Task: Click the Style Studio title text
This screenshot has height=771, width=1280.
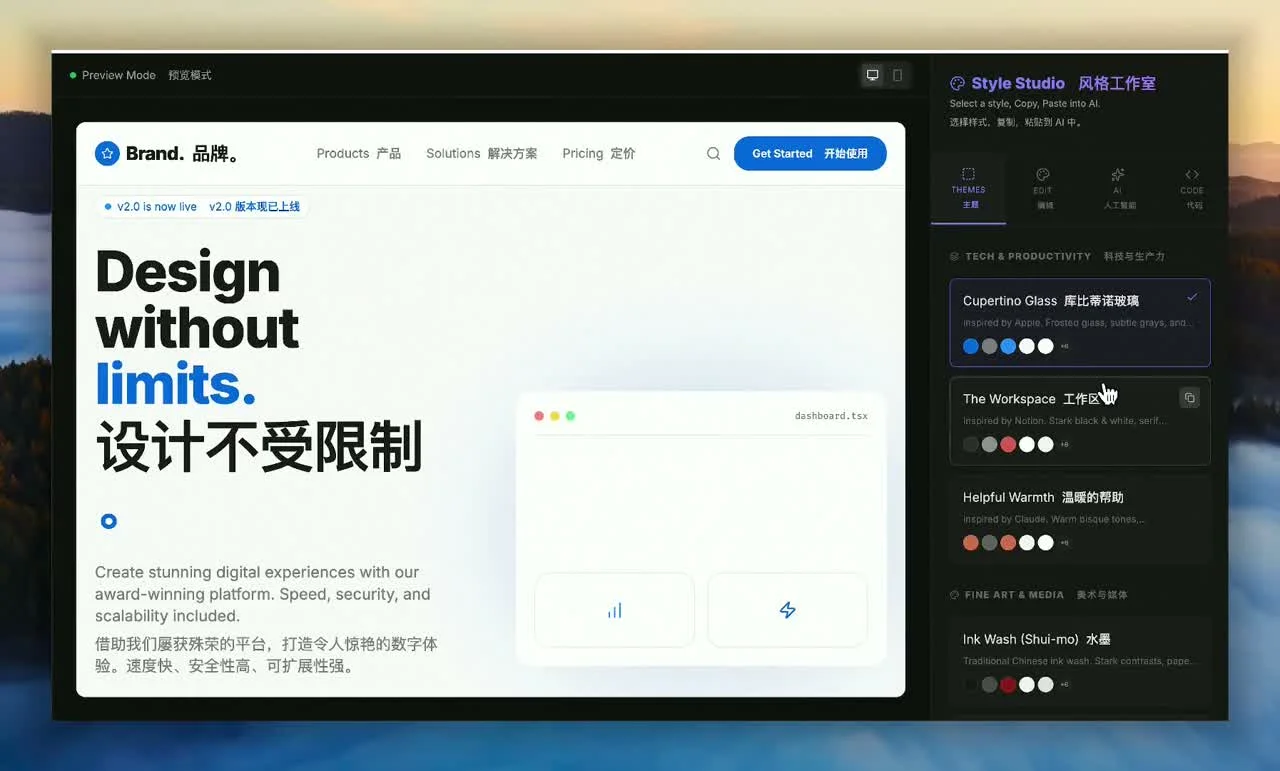Action: (x=1018, y=84)
